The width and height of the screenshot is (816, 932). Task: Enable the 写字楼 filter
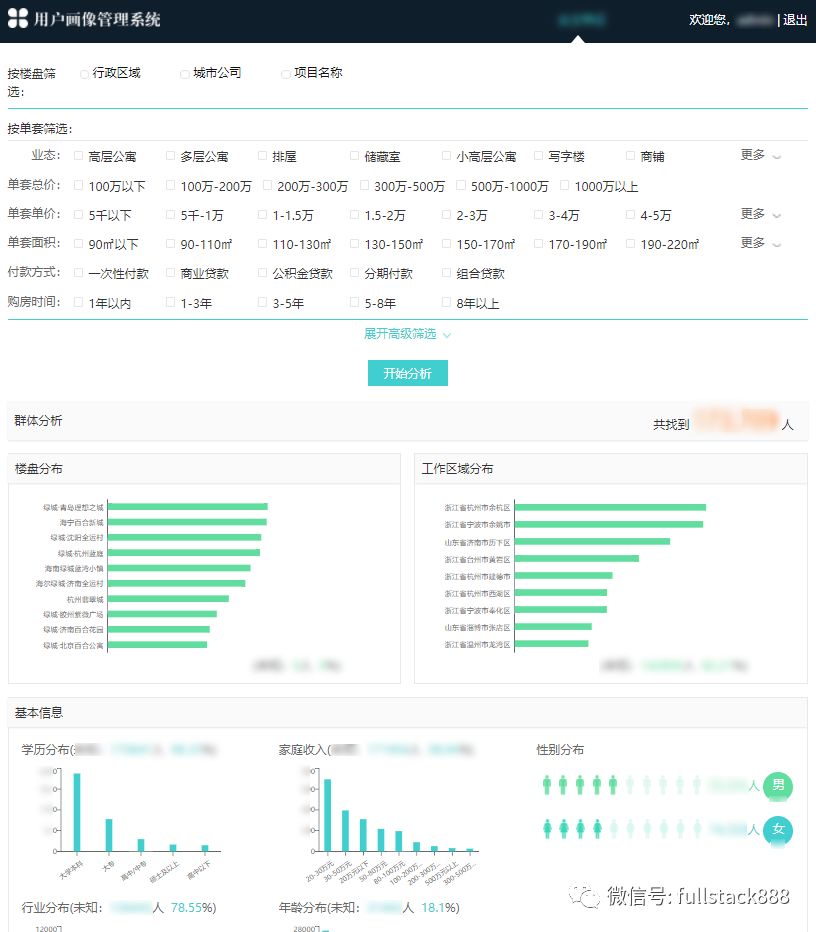click(538, 156)
